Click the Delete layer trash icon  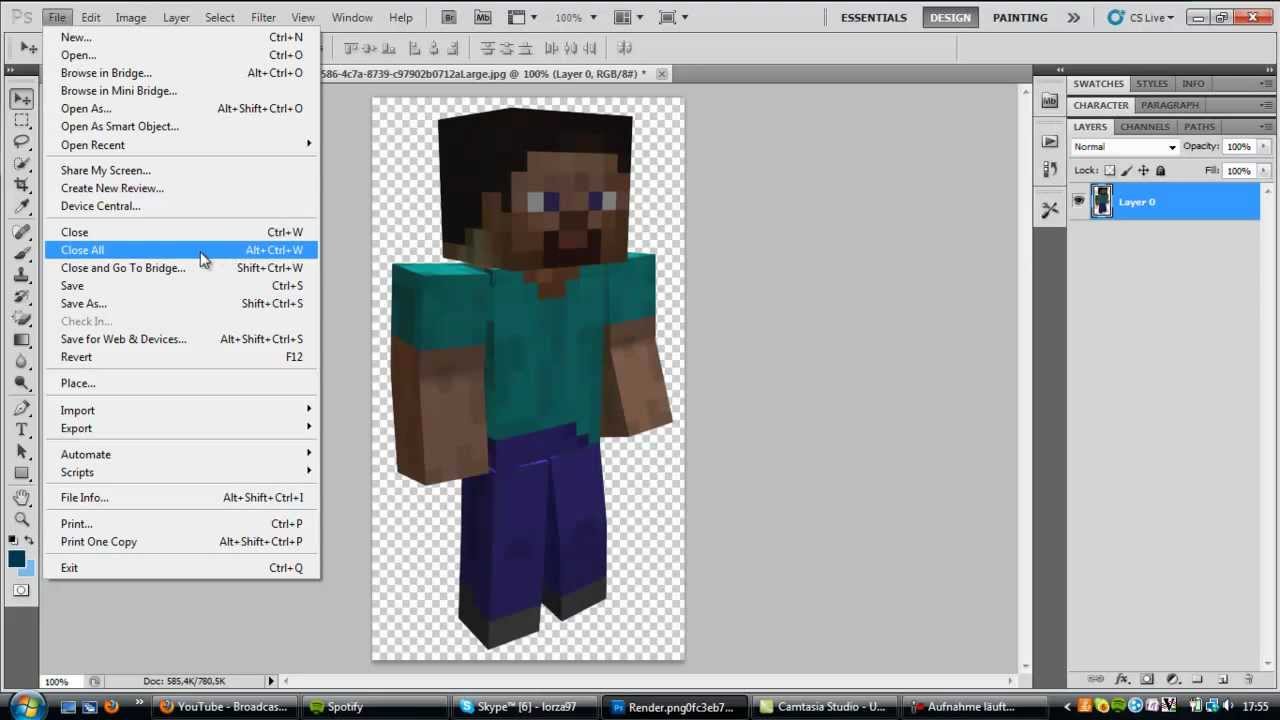click(x=1248, y=679)
